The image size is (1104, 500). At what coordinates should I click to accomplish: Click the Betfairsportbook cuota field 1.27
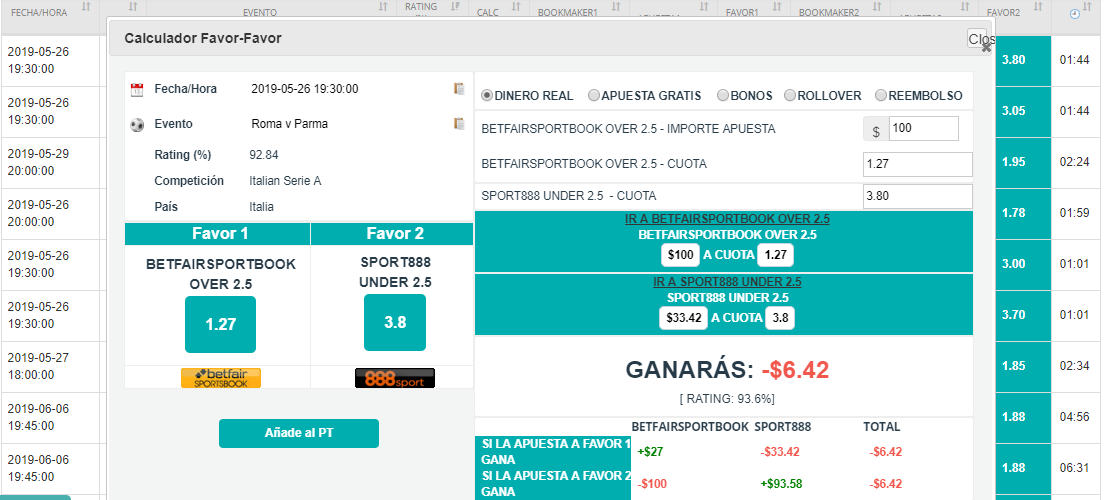[x=917, y=164]
